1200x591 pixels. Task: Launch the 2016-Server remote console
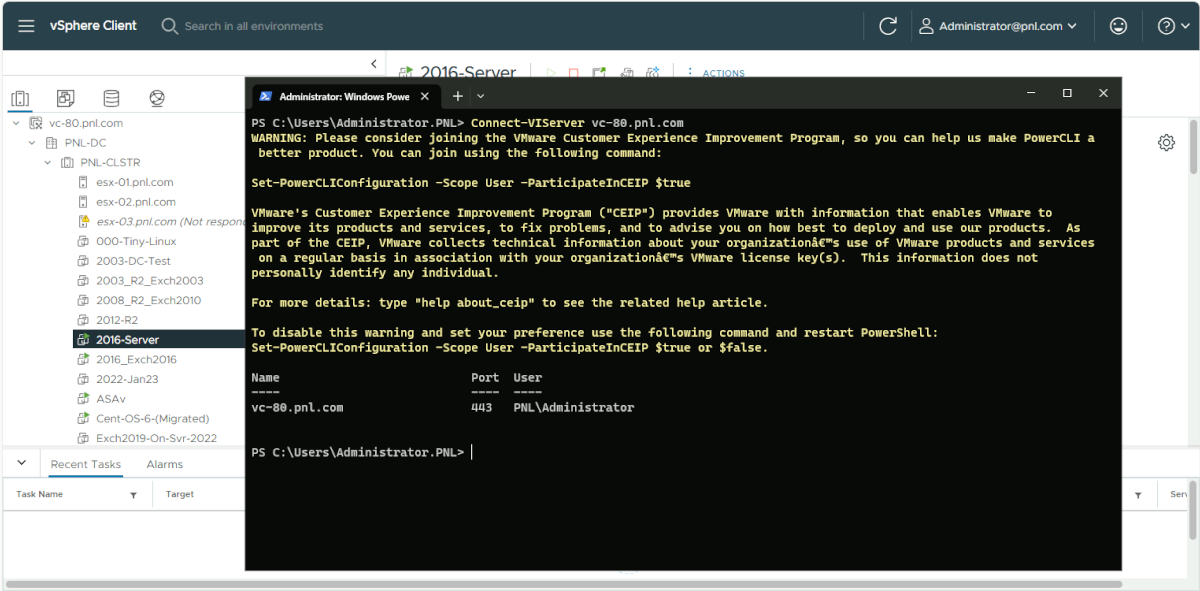click(x=600, y=72)
